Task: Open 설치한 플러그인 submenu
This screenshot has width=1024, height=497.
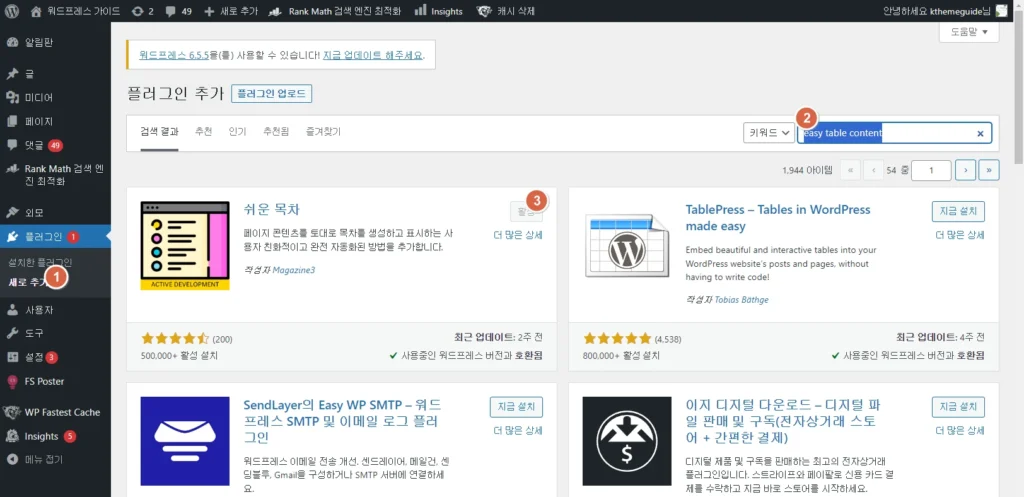Action: 40,262
